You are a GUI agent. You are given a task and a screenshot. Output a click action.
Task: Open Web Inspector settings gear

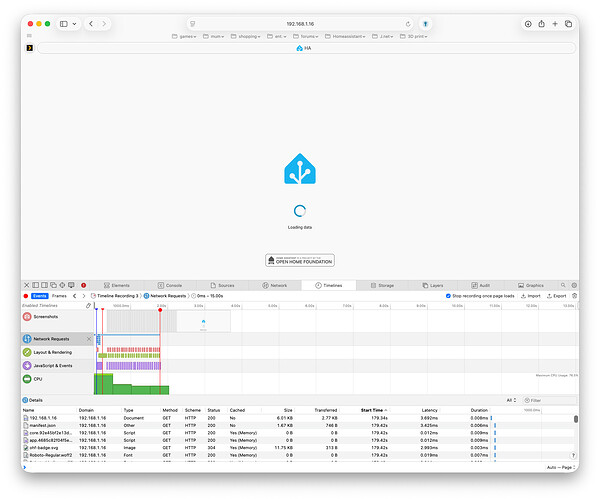point(574,285)
